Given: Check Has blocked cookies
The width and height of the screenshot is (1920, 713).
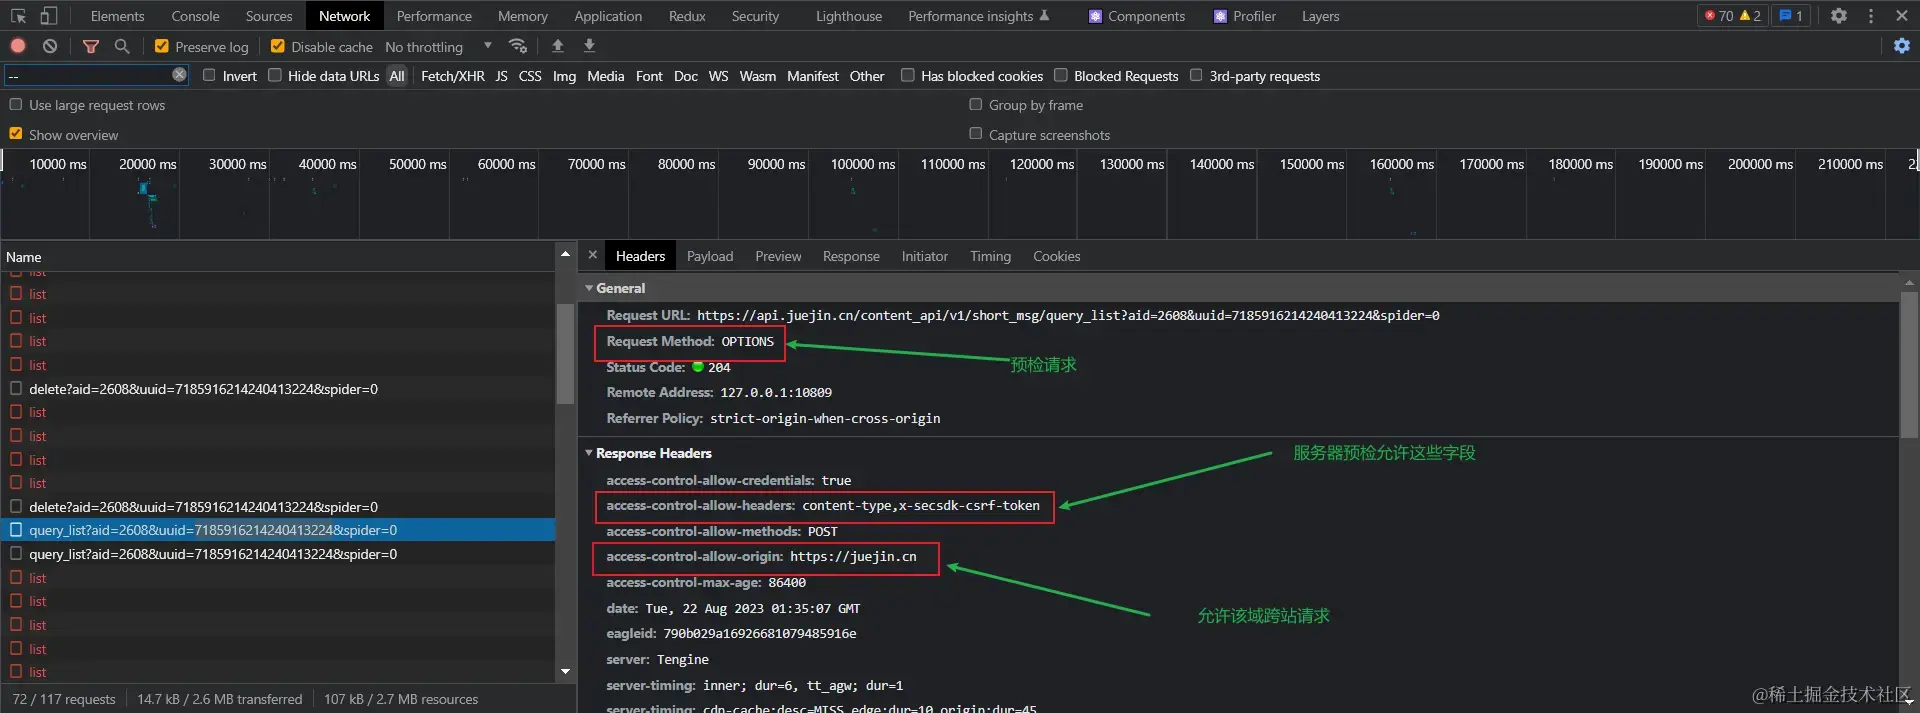Looking at the screenshot, I should (908, 75).
